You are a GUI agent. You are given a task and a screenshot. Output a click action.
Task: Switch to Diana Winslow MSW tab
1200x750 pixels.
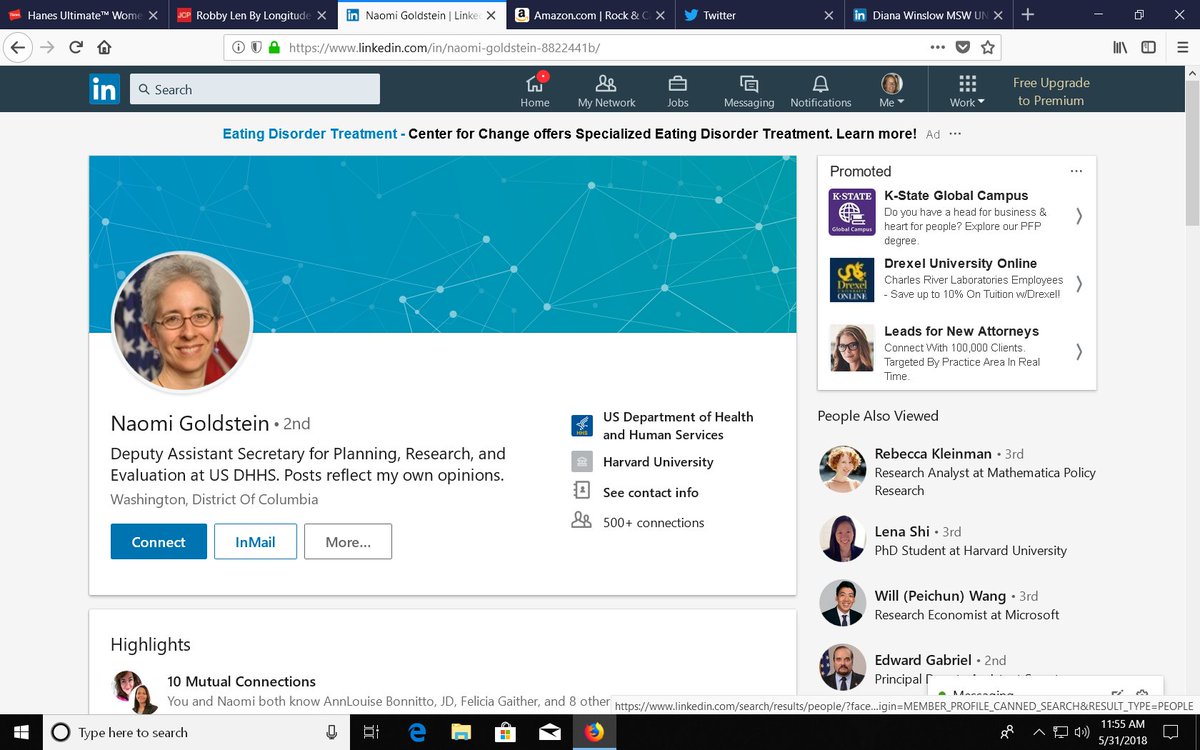pos(928,15)
